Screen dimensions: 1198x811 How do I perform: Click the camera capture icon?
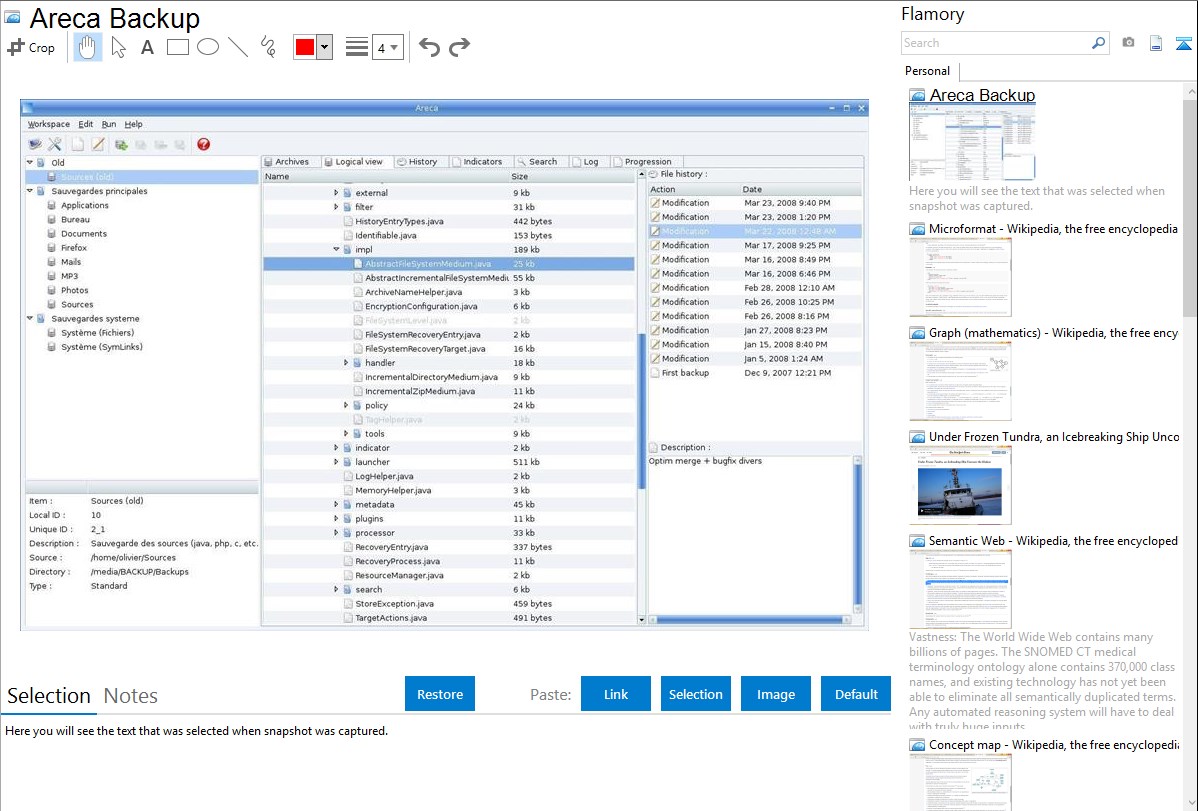pos(1128,43)
